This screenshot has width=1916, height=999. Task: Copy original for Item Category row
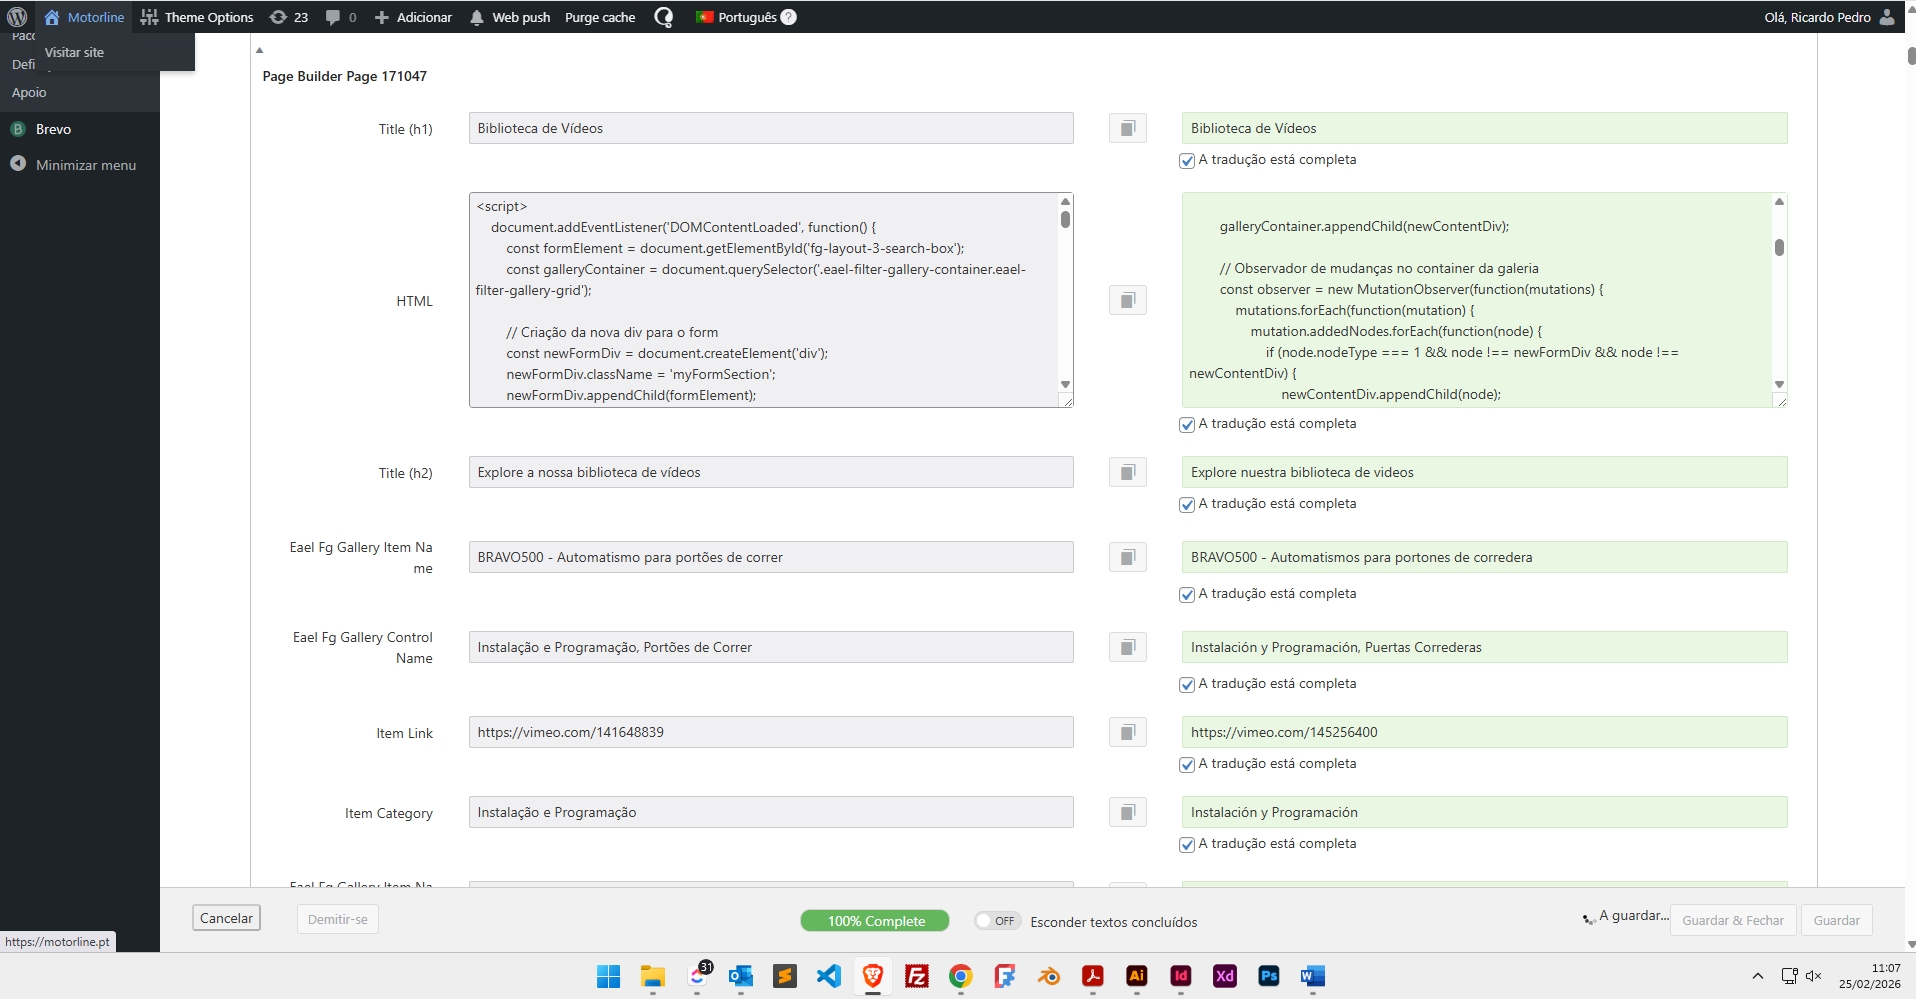1127,812
